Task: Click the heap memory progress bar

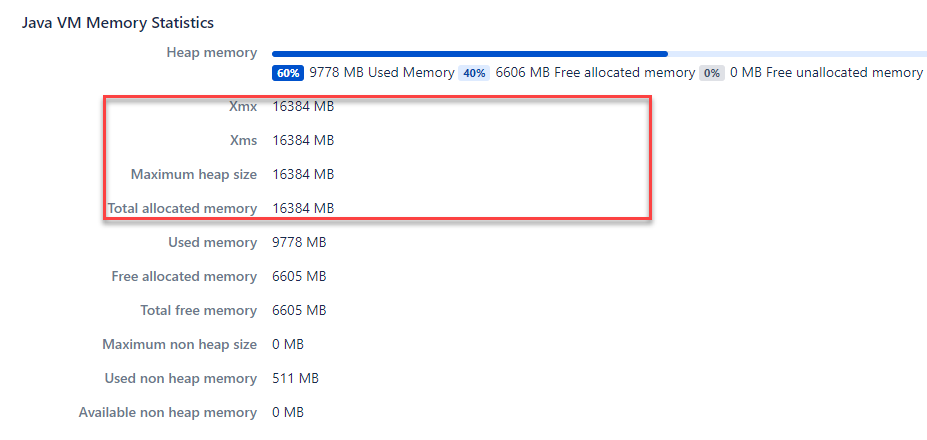Action: (599, 54)
